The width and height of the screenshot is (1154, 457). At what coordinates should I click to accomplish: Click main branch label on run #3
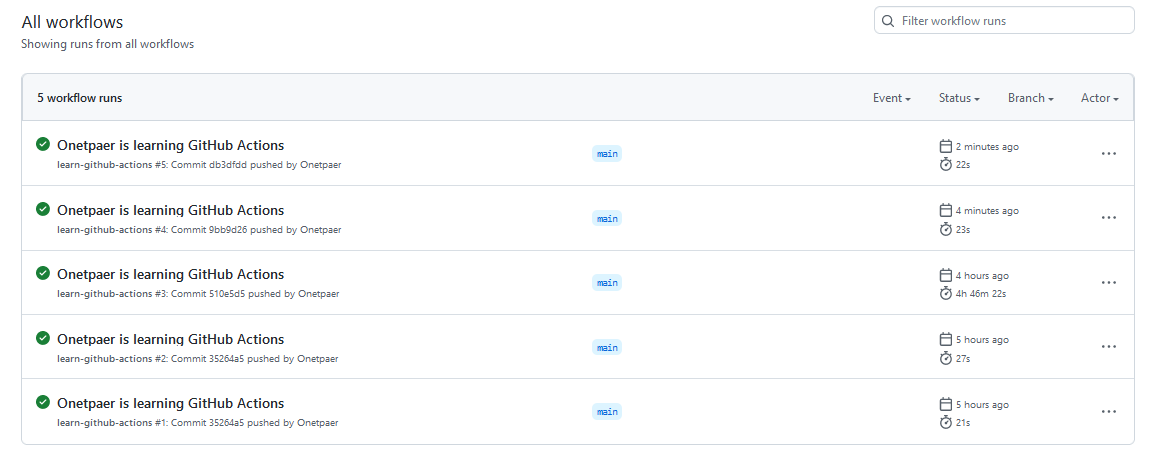[x=607, y=283]
